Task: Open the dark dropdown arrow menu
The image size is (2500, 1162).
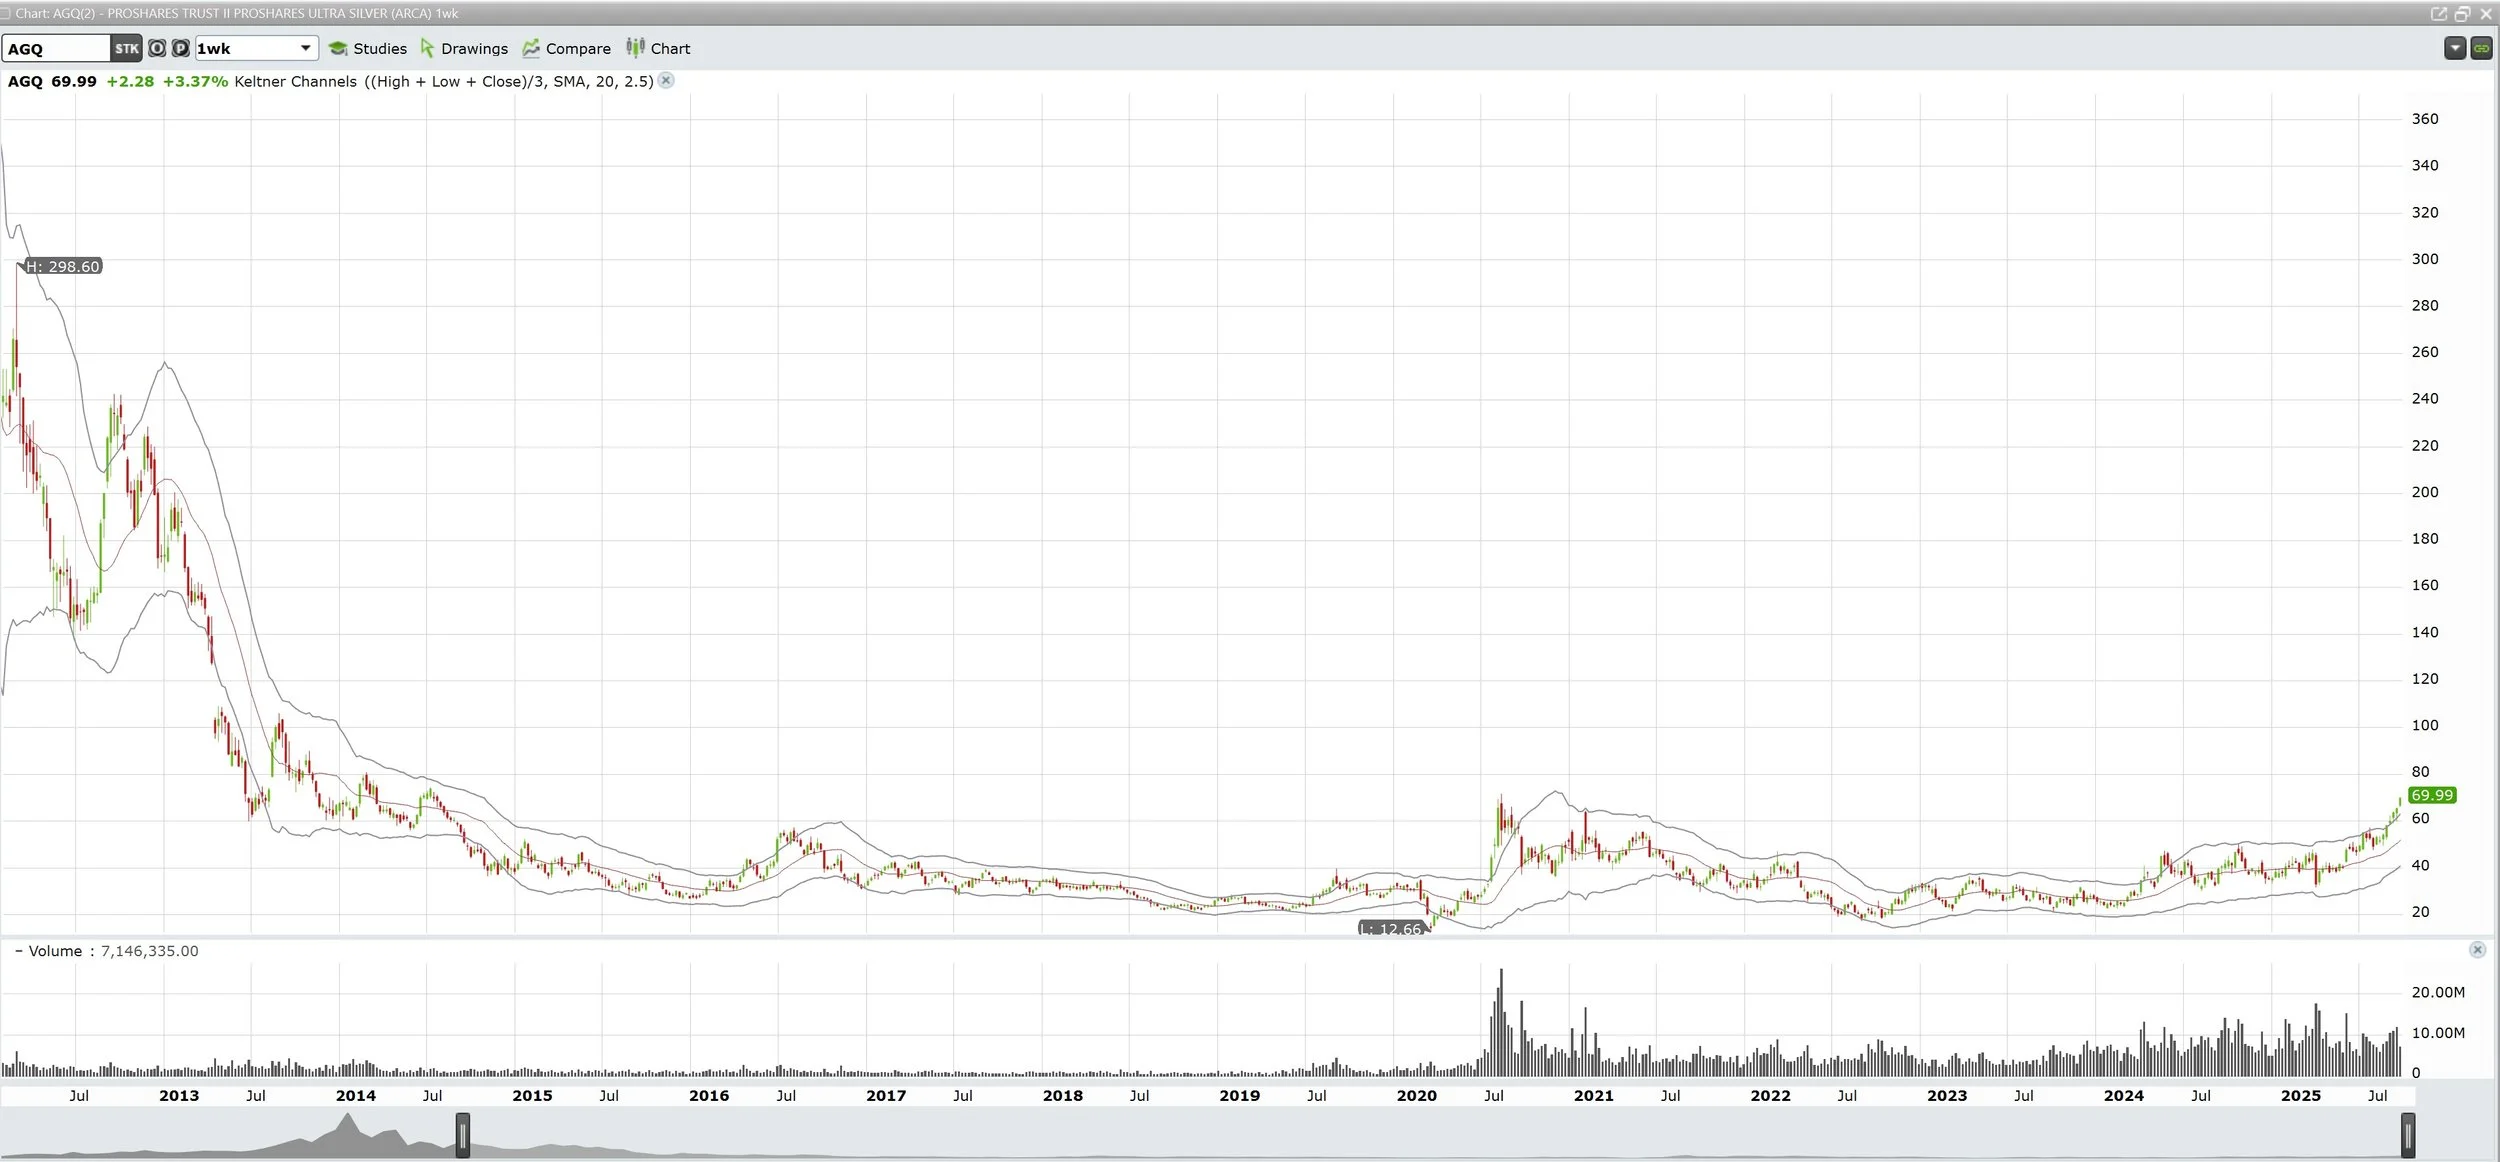Action: point(2455,48)
